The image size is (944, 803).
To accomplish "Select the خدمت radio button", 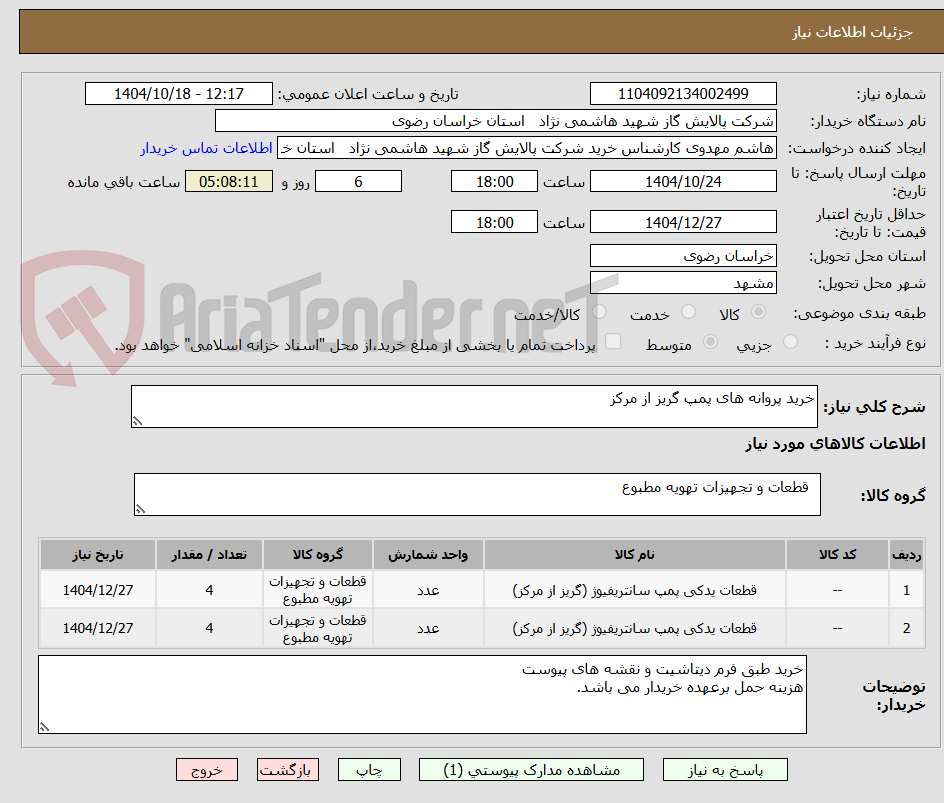I will (x=688, y=312).
